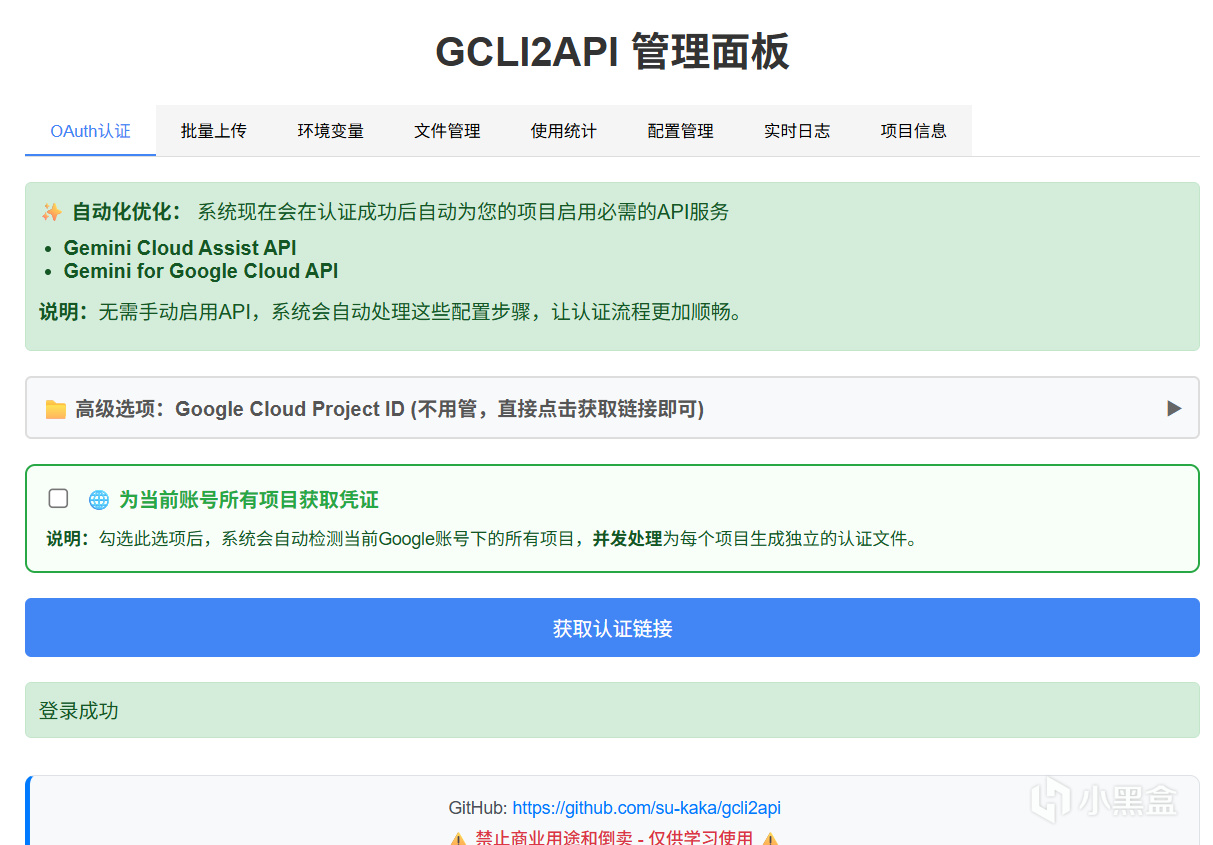Click the folder icon beside 高级选项

coord(56,409)
